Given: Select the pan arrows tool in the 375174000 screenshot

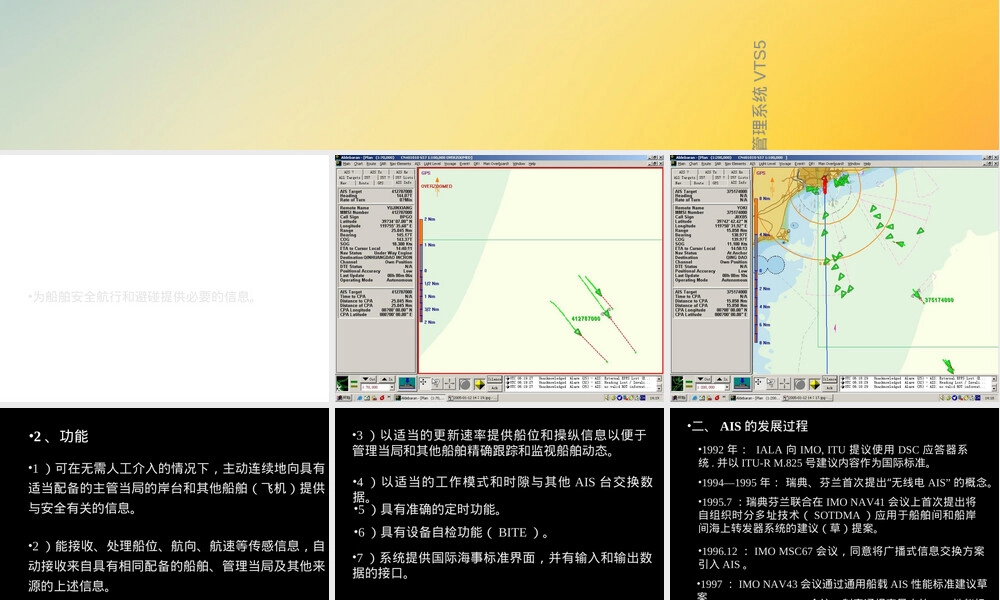Looking at the screenshot, I should coord(758,383).
